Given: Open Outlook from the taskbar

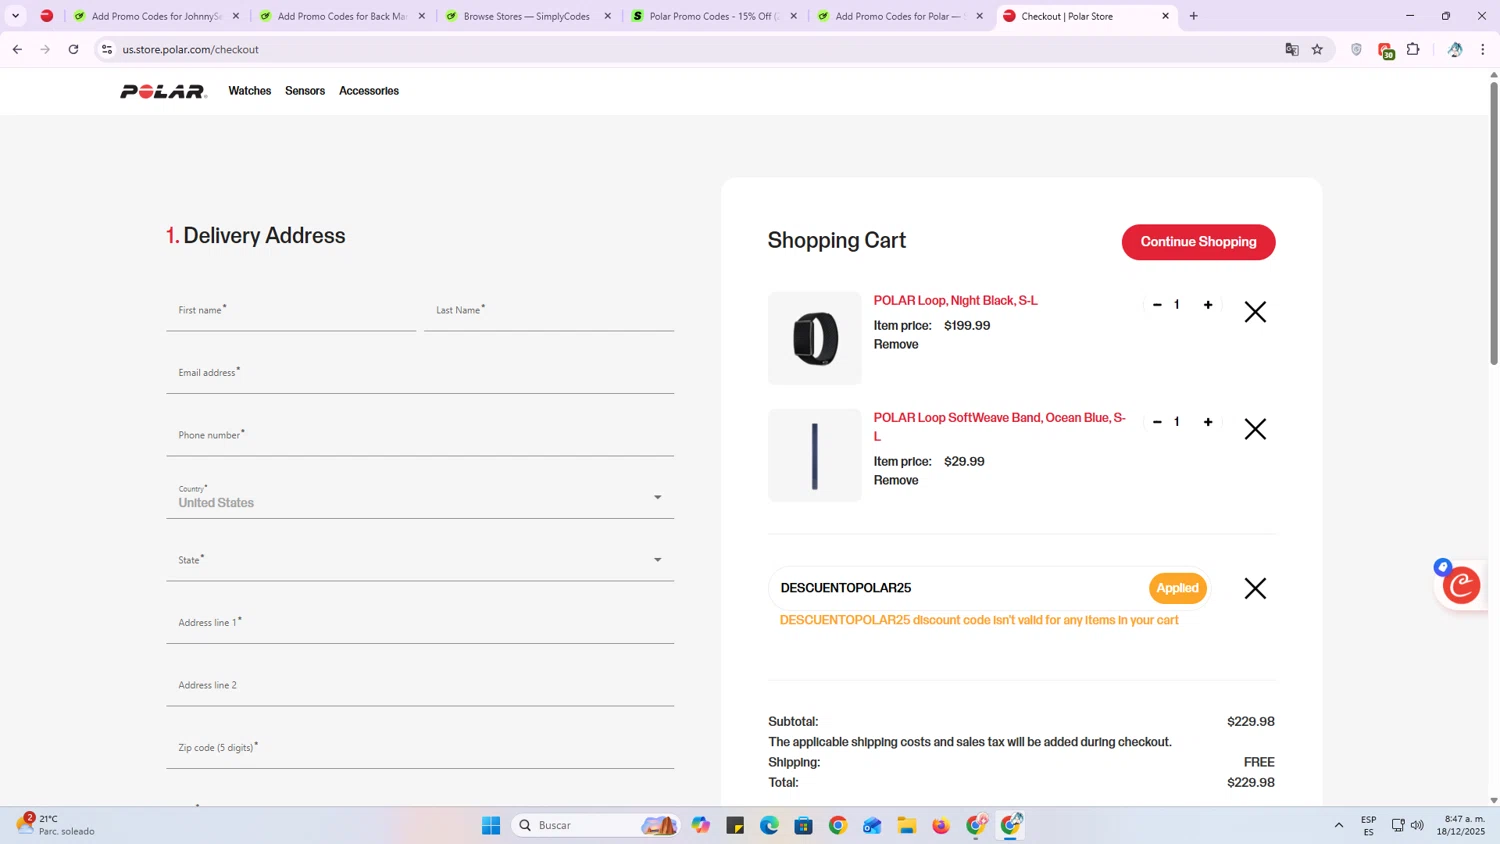Looking at the screenshot, I should coord(872,825).
